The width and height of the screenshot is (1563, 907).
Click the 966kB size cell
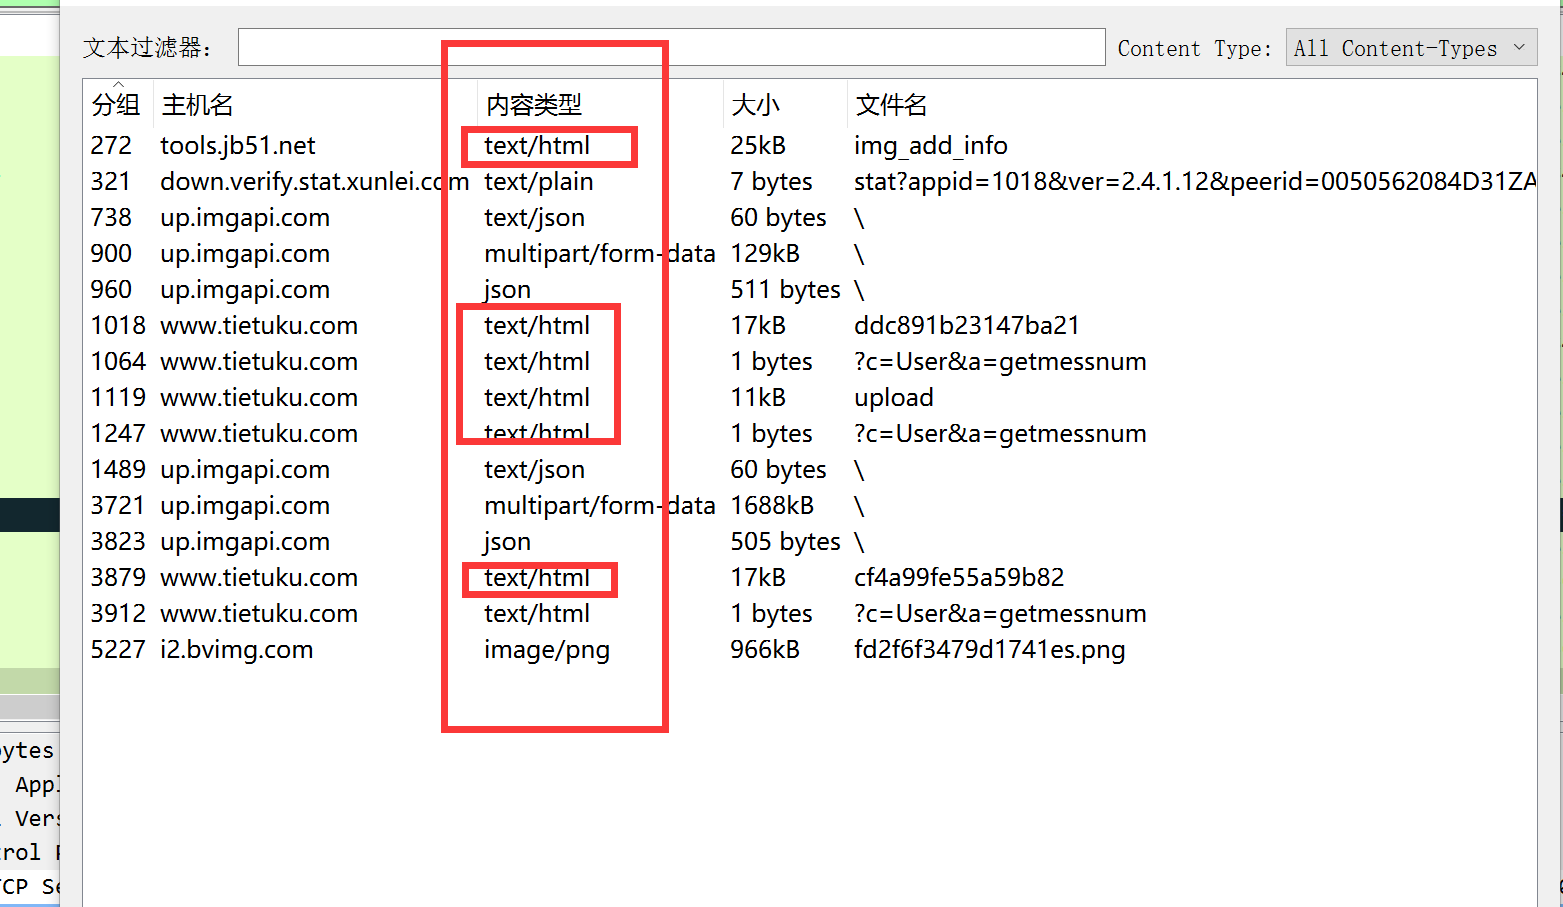tap(765, 650)
